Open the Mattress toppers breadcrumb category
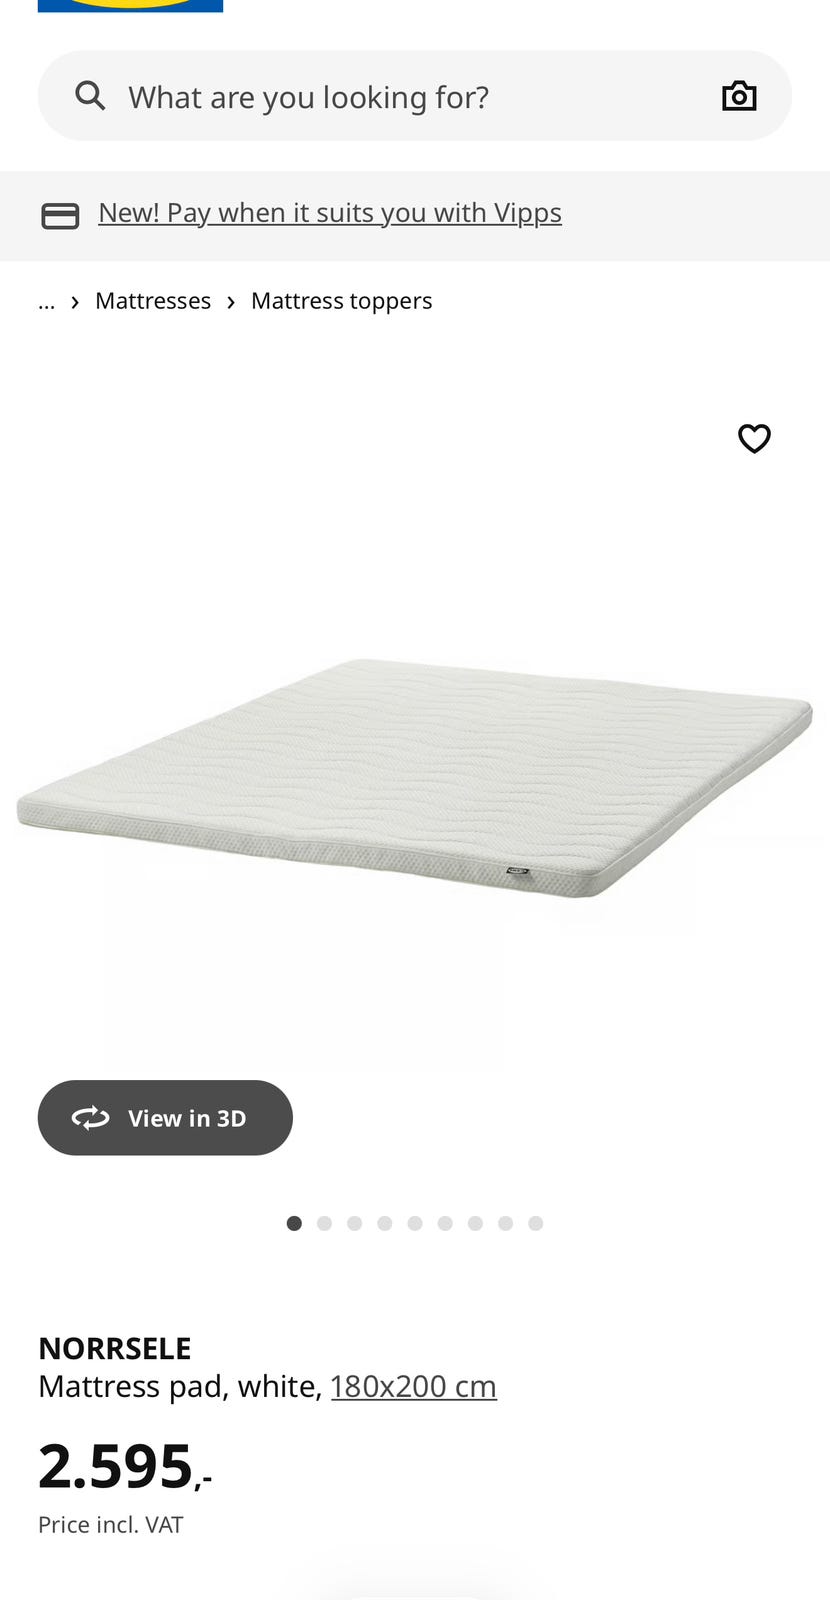Screen dimensions: 830x1600 (x=342, y=301)
